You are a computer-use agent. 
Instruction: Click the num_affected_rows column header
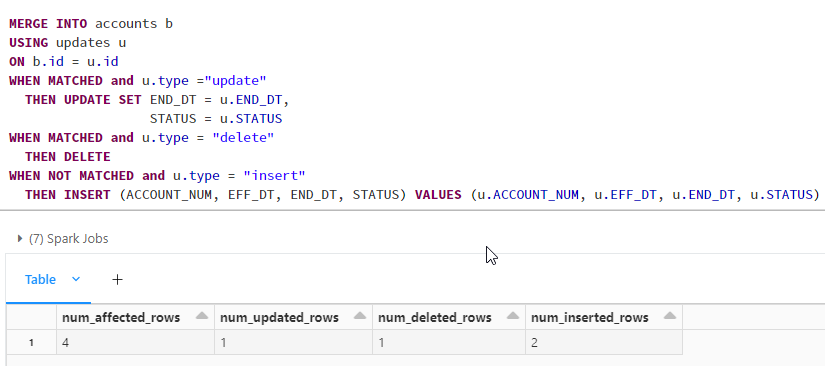[x=135, y=317]
